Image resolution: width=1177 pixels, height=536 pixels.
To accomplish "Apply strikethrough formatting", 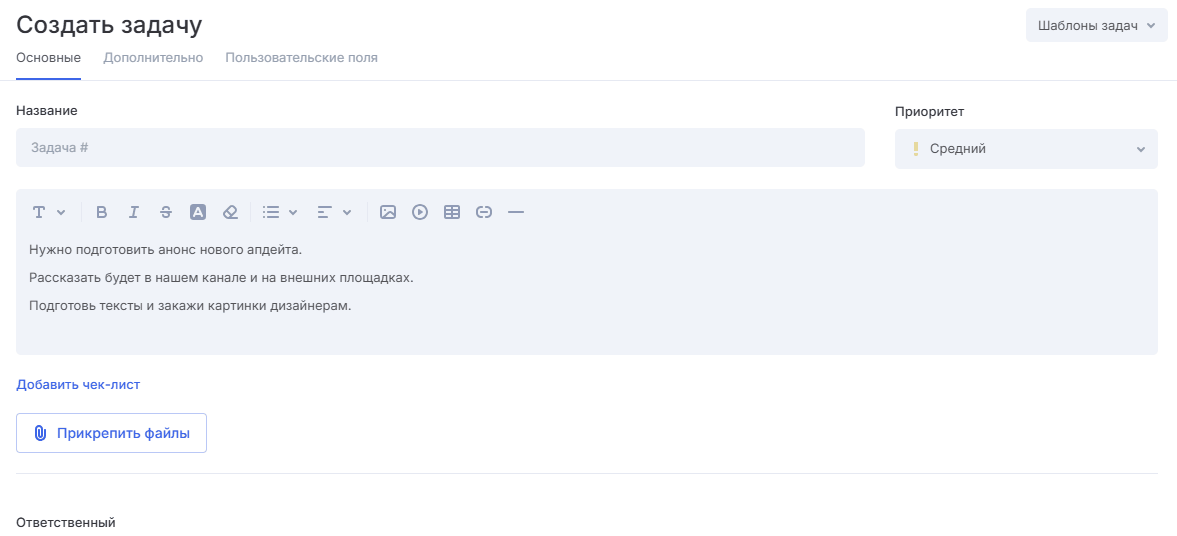I will tap(166, 212).
